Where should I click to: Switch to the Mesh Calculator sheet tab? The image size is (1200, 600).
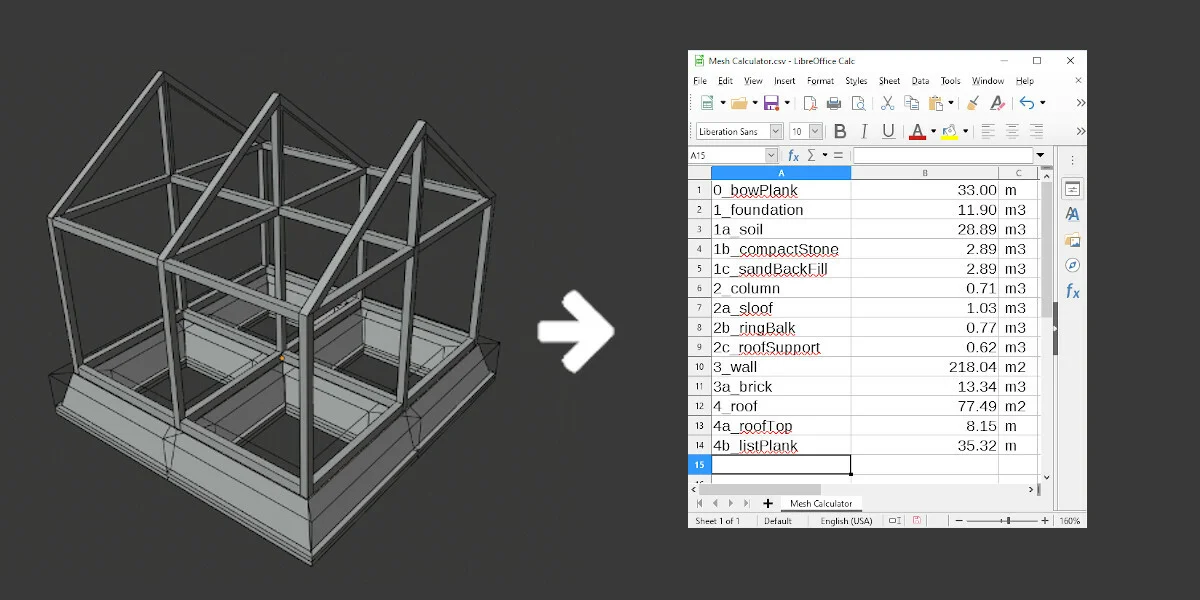pos(824,503)
